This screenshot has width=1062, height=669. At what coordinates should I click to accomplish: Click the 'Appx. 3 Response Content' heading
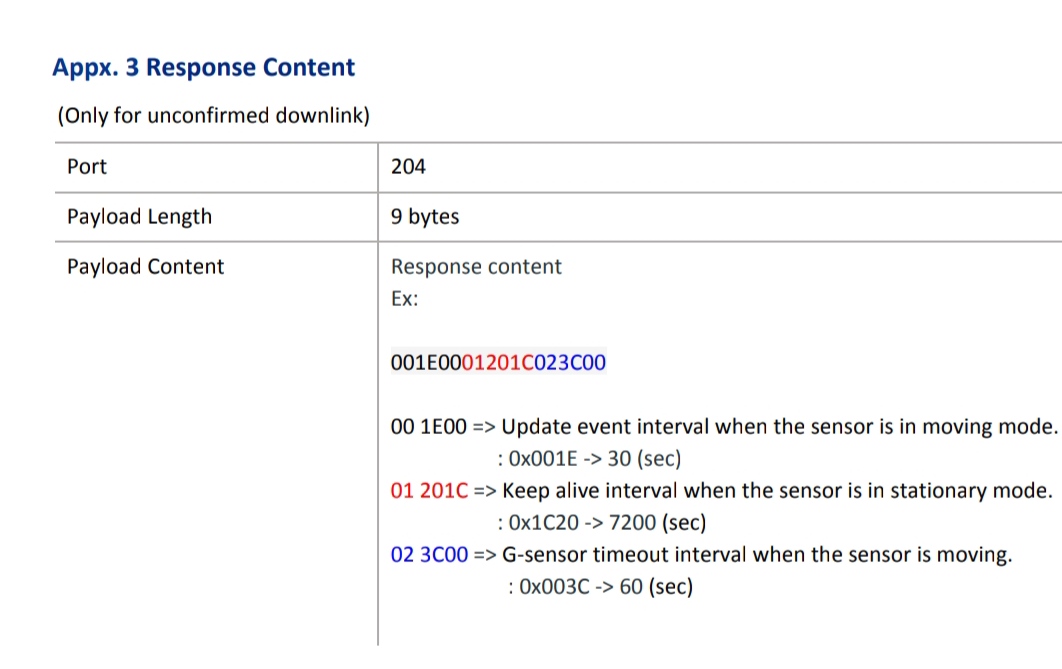[x=203, y=68]
